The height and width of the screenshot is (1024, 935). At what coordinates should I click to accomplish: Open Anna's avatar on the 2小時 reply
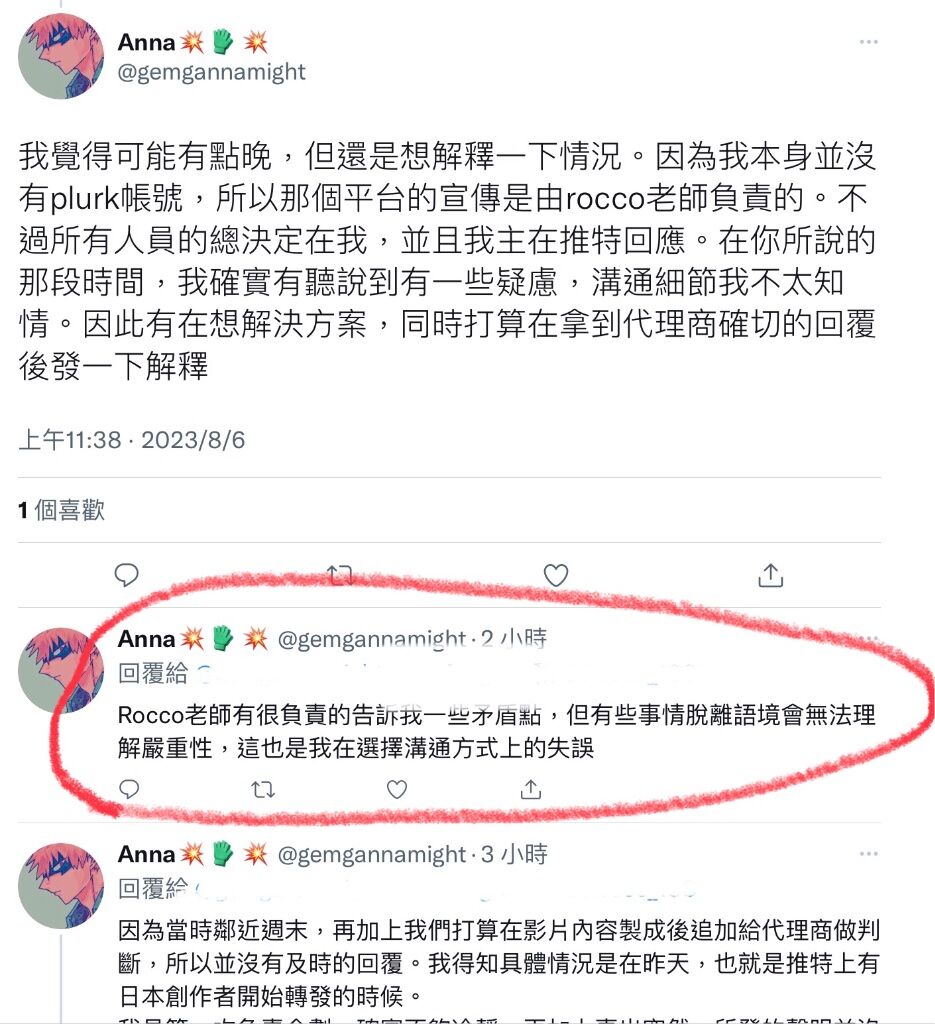point(61,671)
